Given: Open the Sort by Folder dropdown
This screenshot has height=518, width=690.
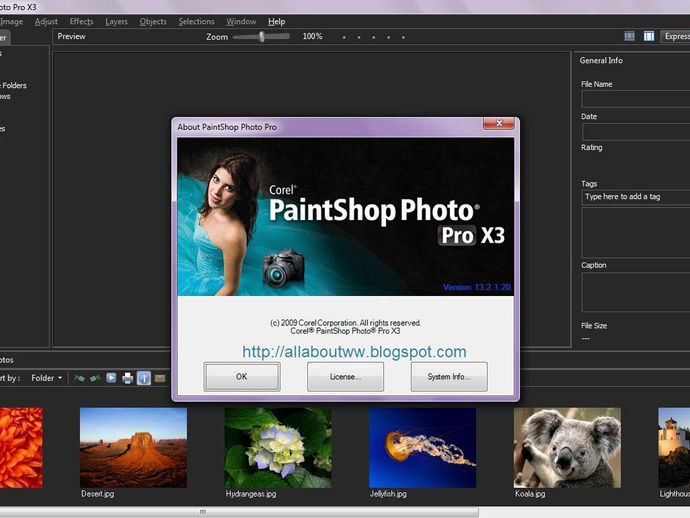Looking at the screenshot, I should 47,378.
